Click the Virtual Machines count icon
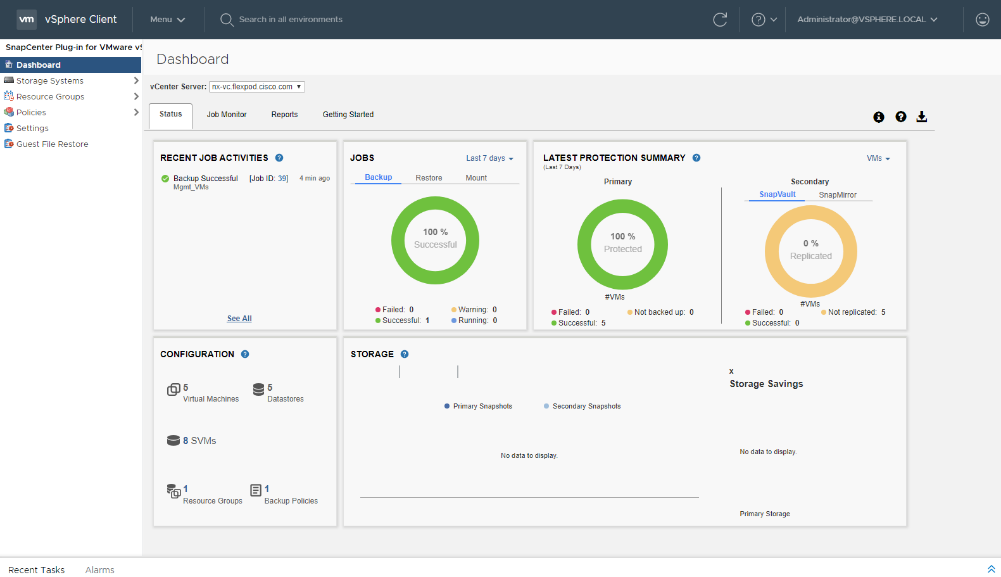The height and width of the screenshot is (577, 1001). (x=173, y=389)
